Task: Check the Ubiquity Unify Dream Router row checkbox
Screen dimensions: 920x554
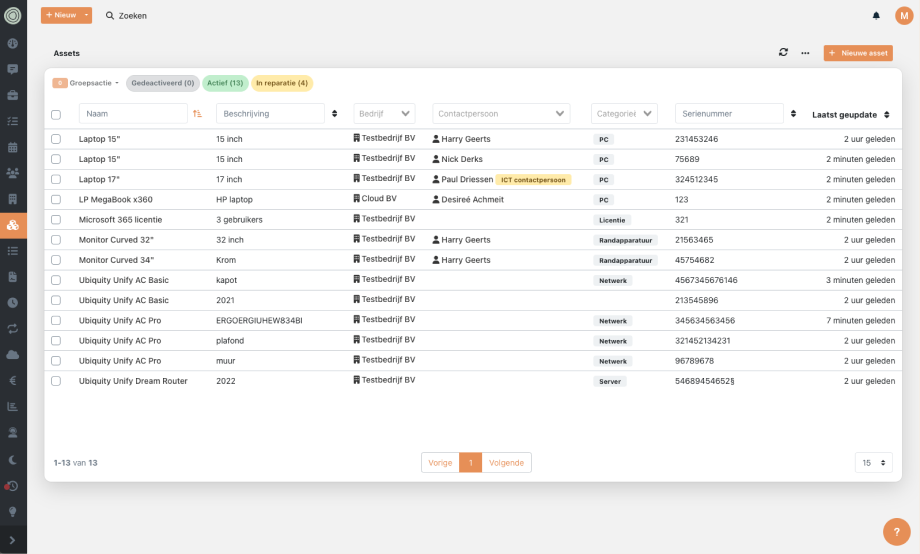Action: point(56,381)
